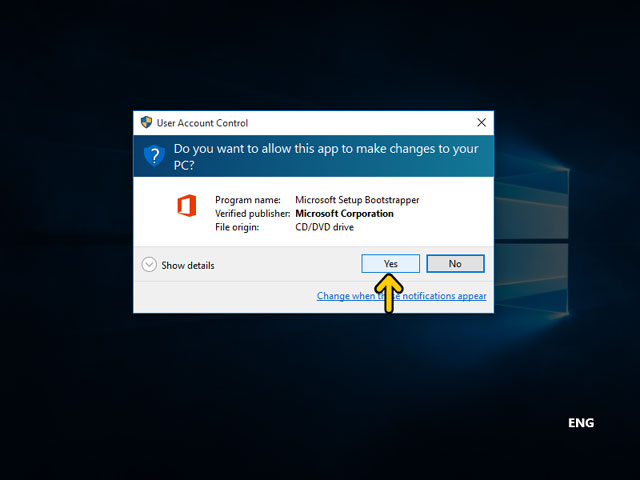Click the Office logo program icon

click(187, 205)
